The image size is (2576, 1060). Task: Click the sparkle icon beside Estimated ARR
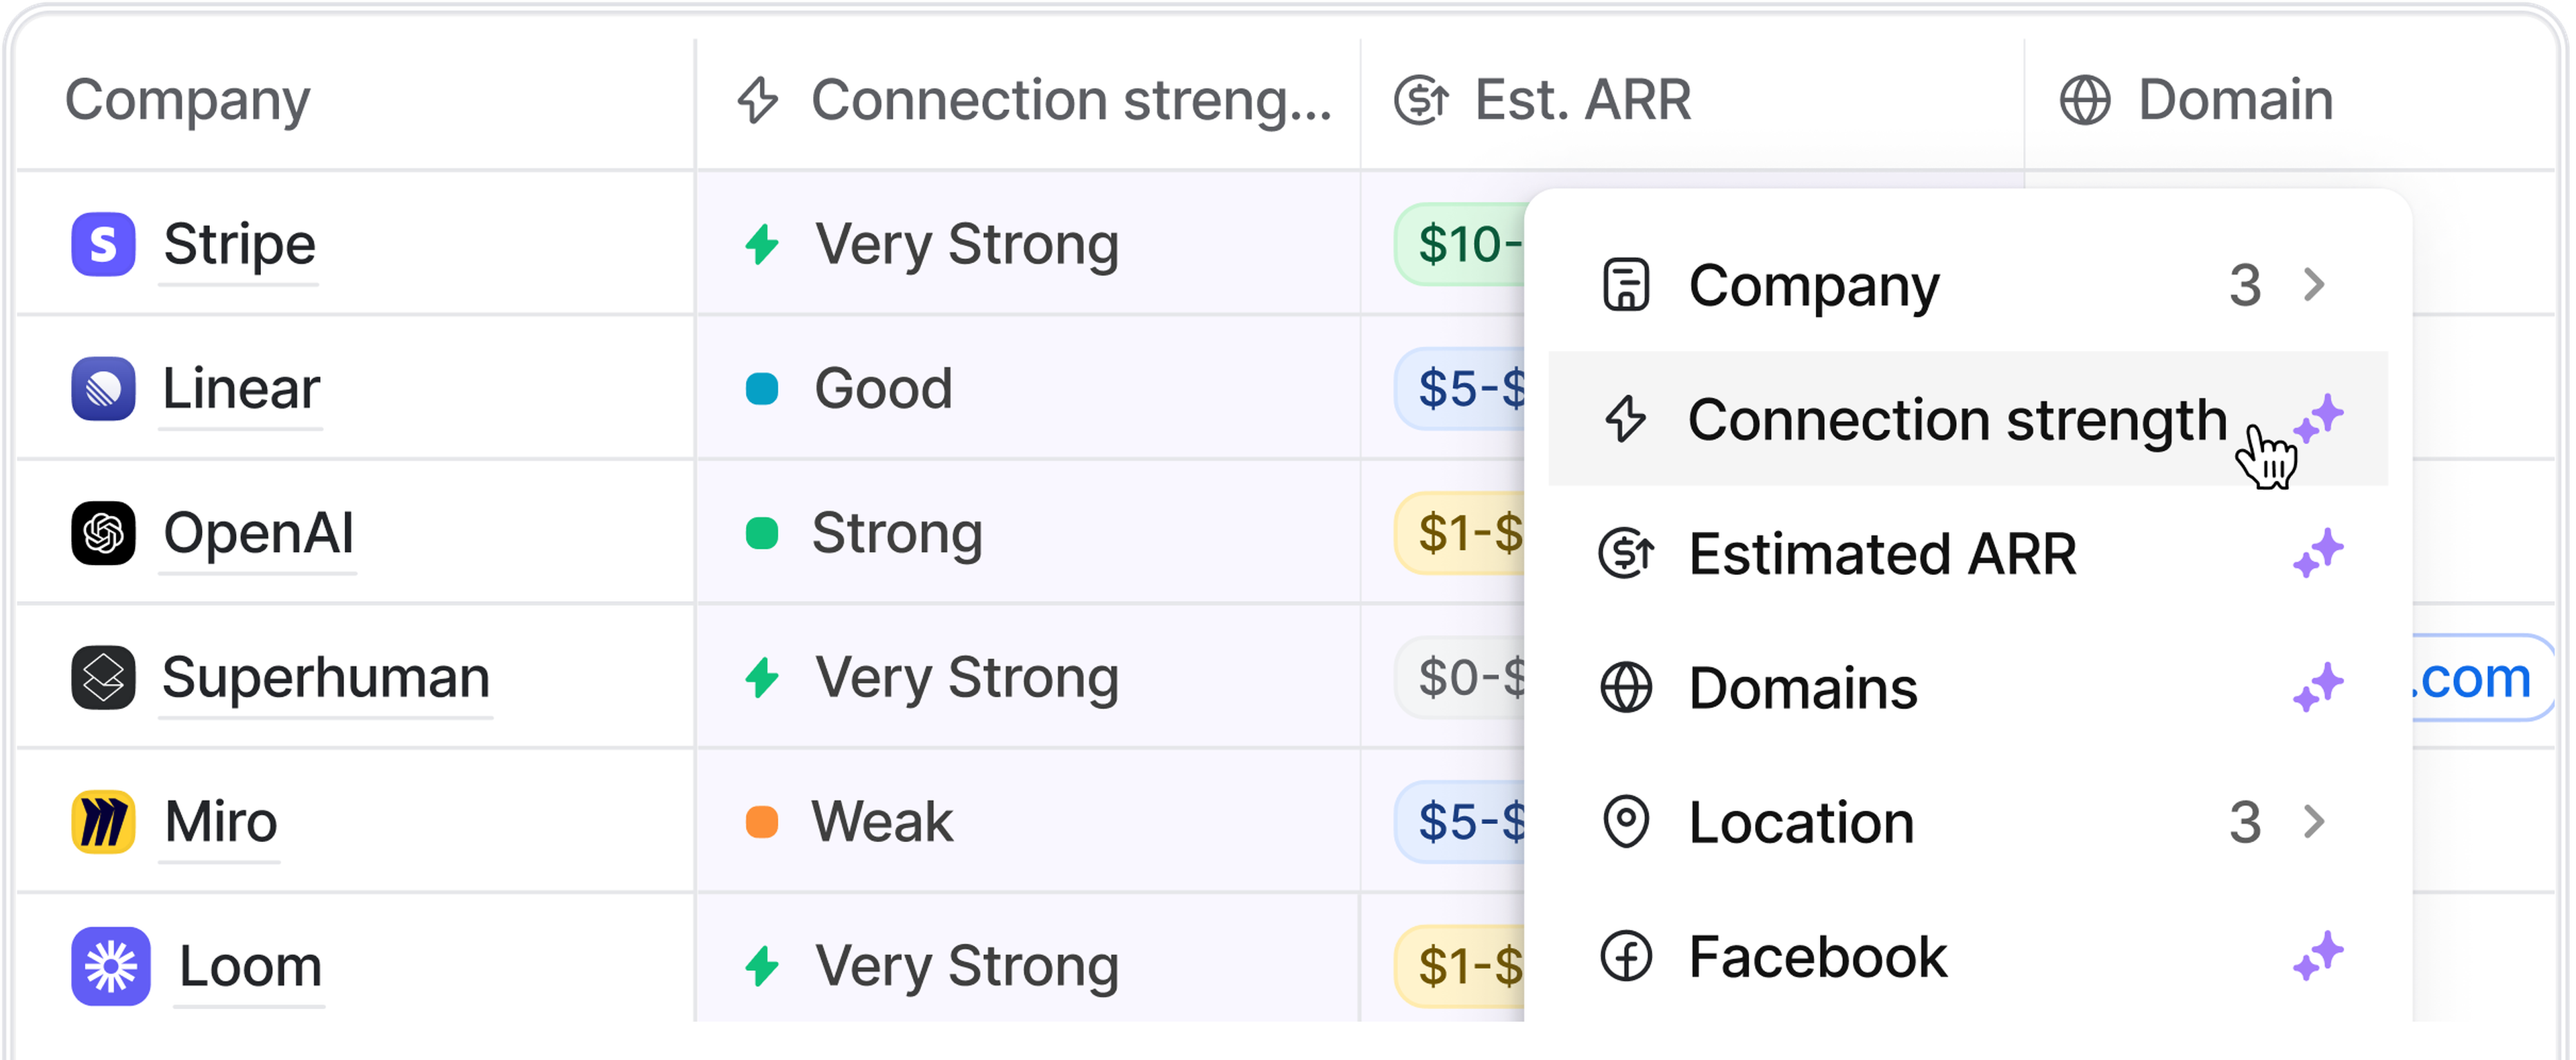click(2317, 553)
